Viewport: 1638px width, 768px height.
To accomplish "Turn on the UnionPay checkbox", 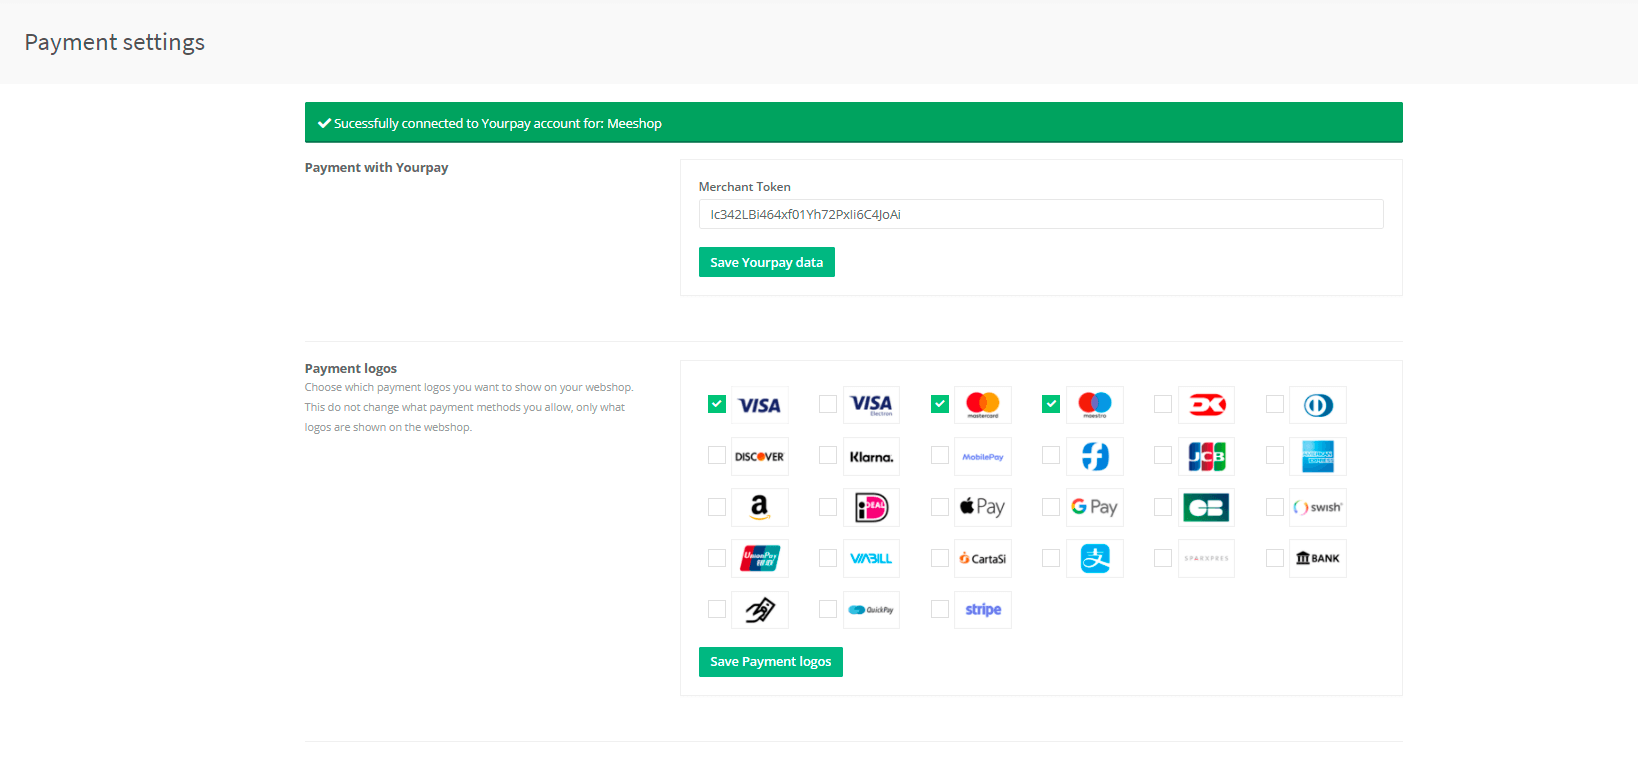I will click(x=716, y=558).
